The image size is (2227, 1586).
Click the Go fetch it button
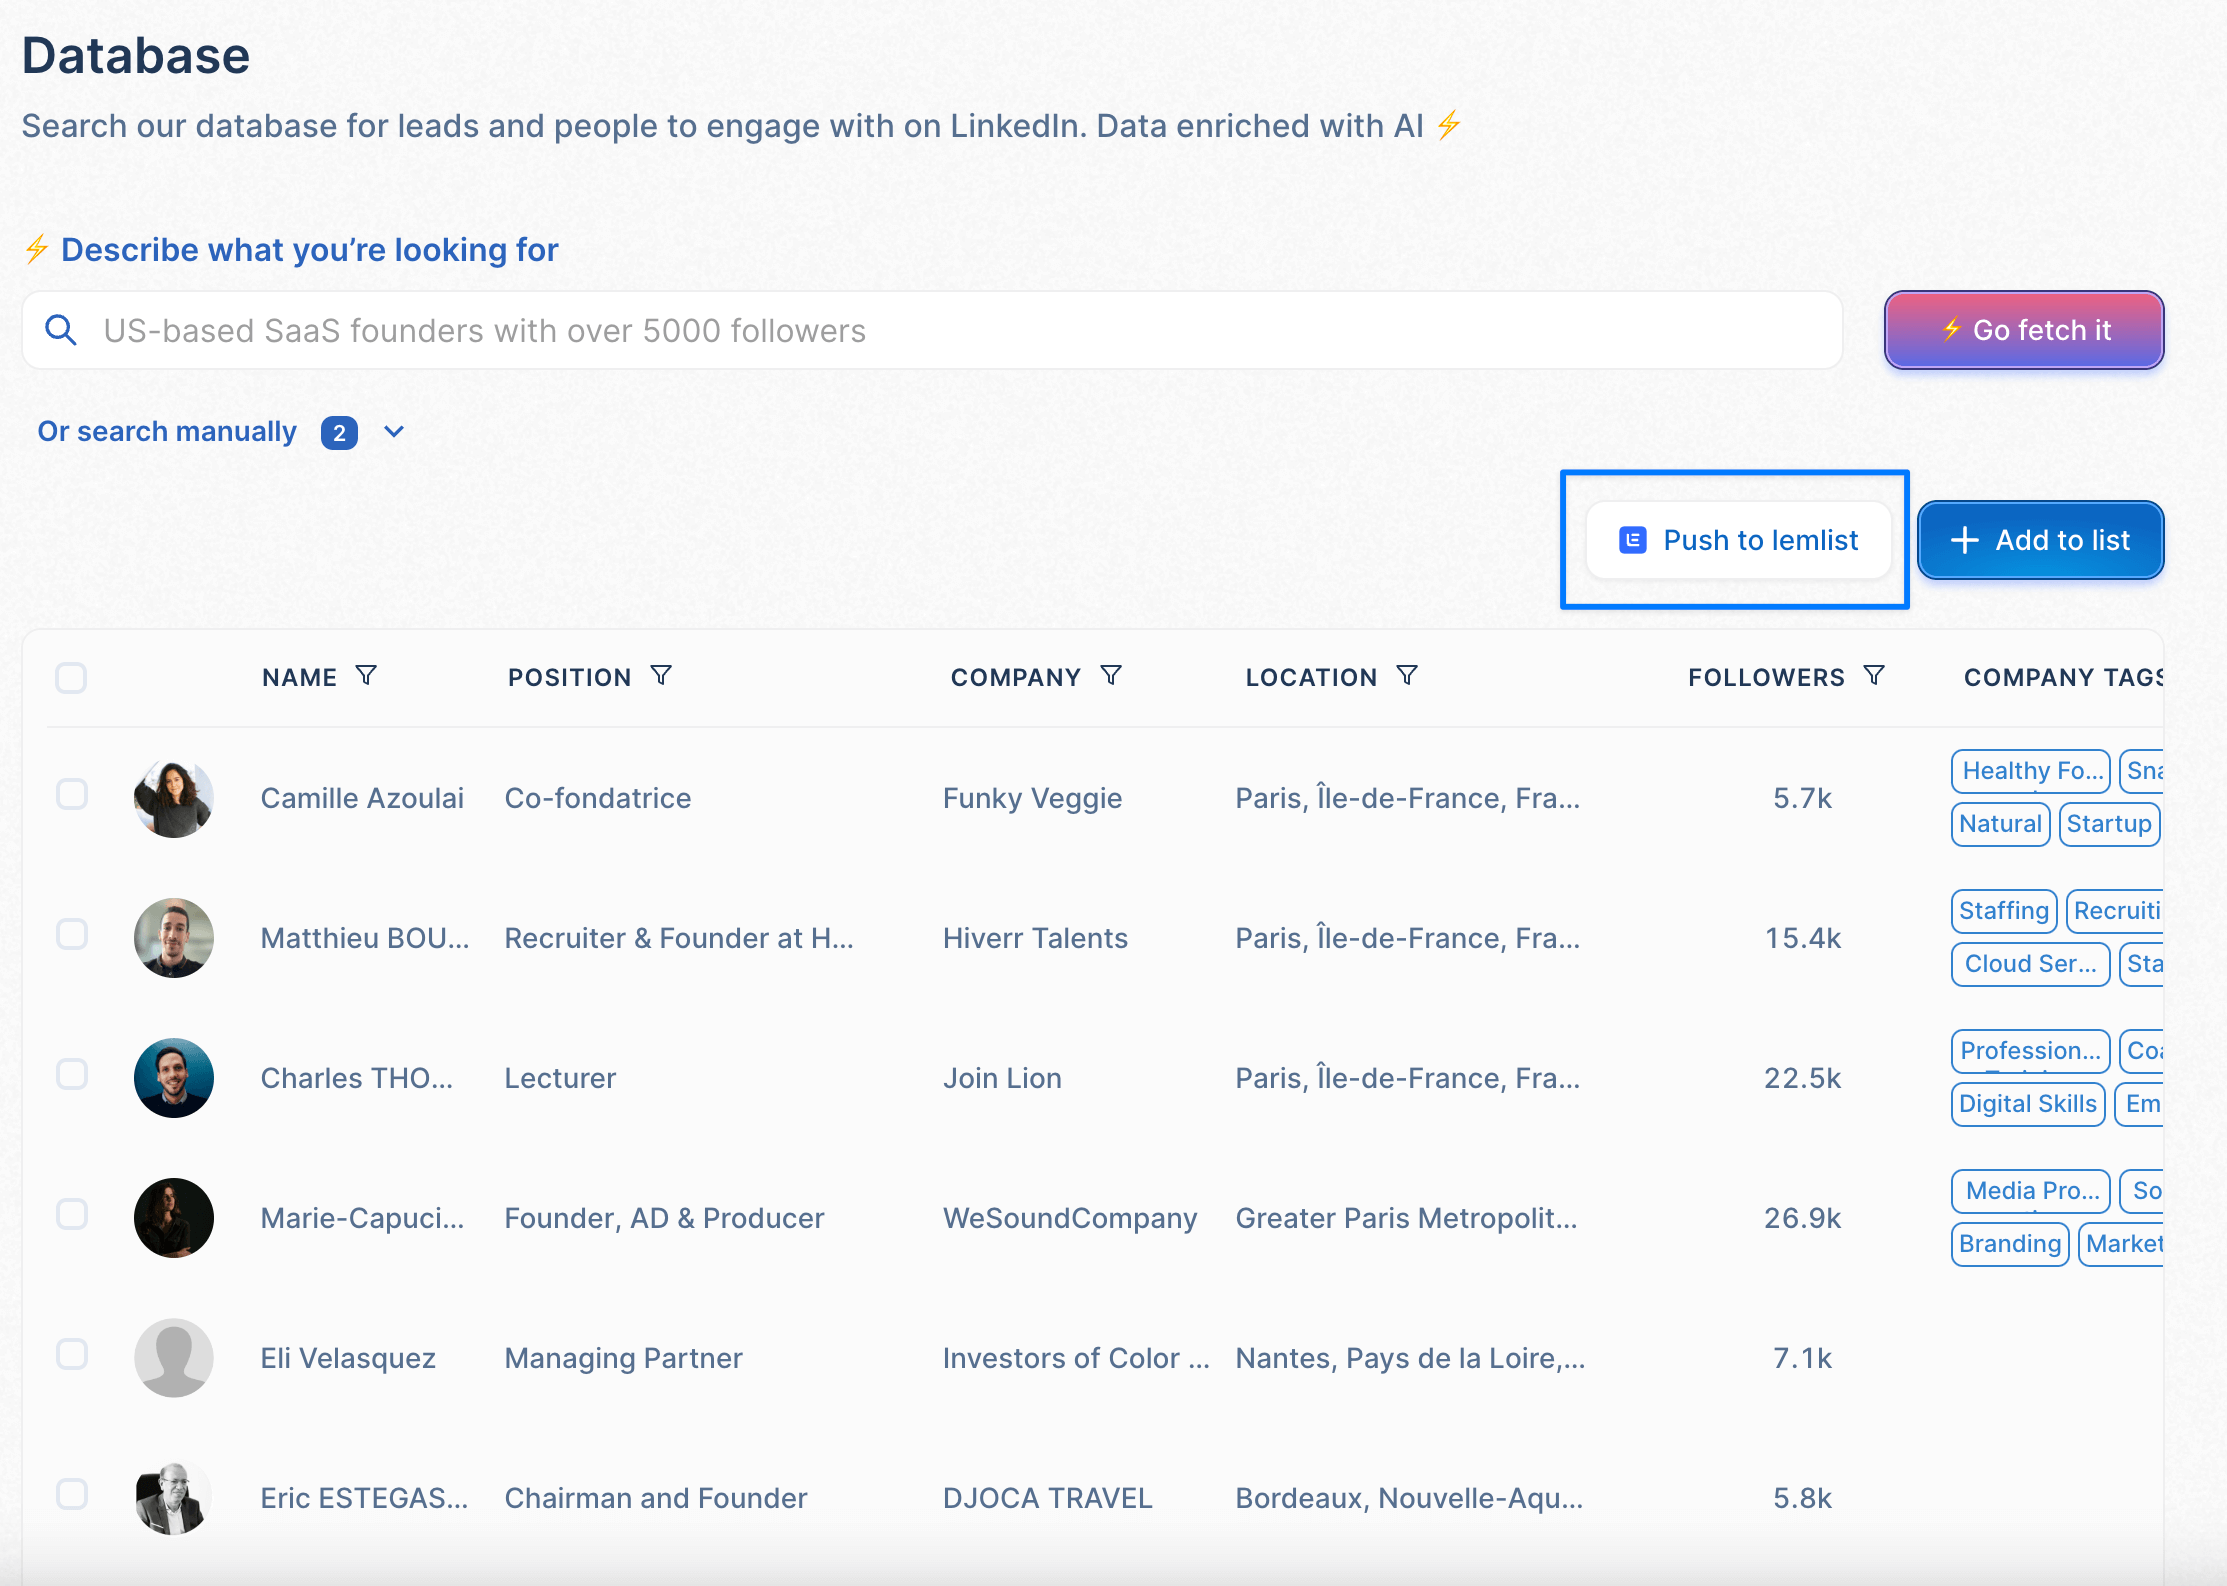coord(2022,330)
